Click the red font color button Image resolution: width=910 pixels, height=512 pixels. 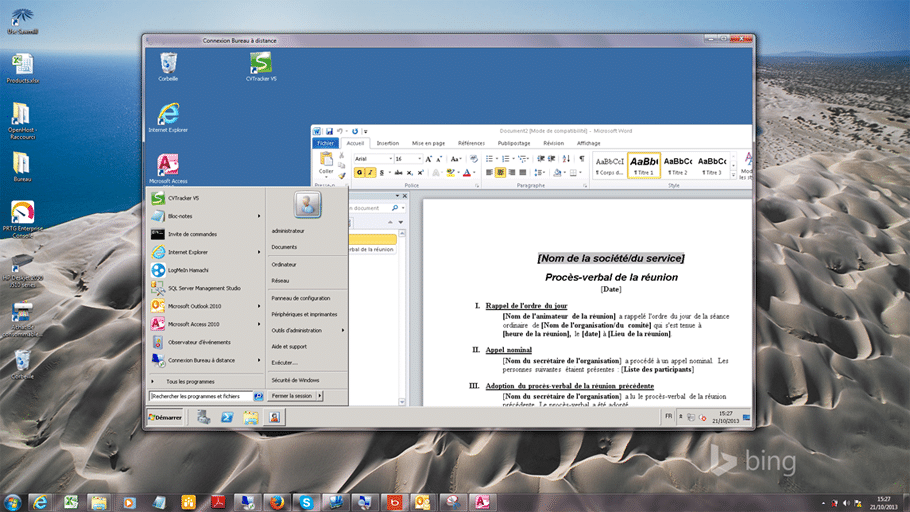pyautogui.click(x=467, y=172)
